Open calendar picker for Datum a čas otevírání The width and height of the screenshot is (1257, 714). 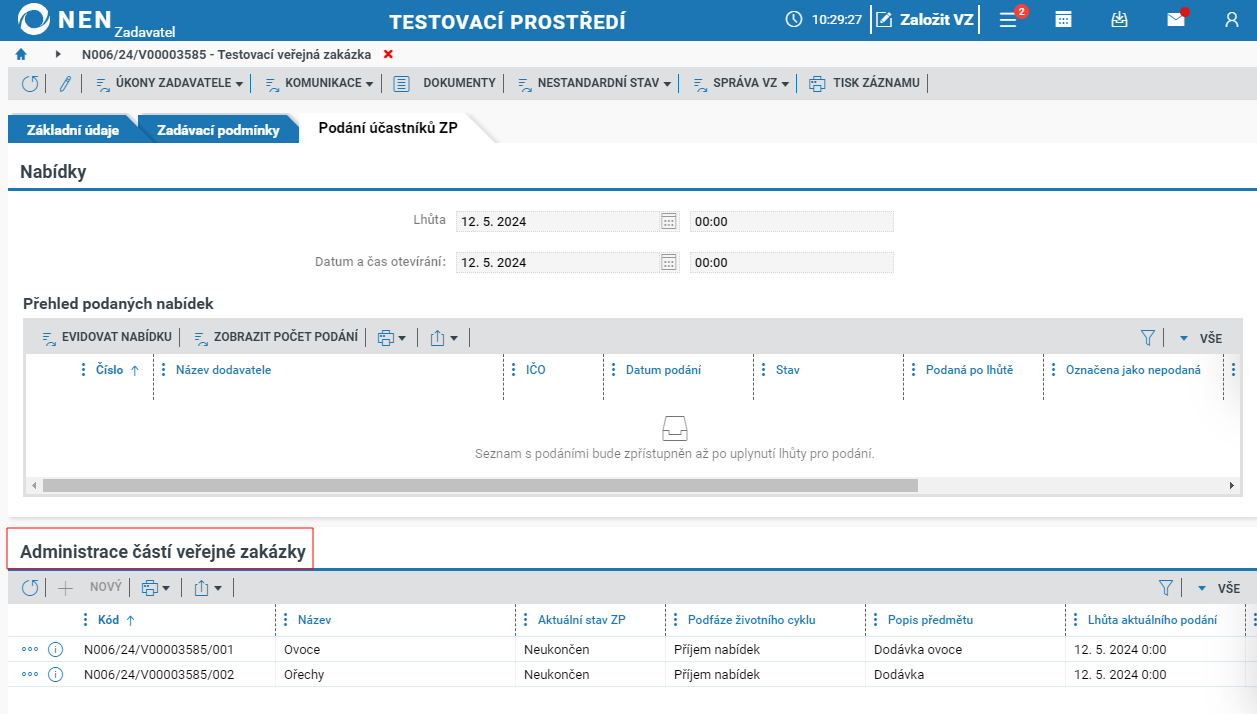click(669, 263)
